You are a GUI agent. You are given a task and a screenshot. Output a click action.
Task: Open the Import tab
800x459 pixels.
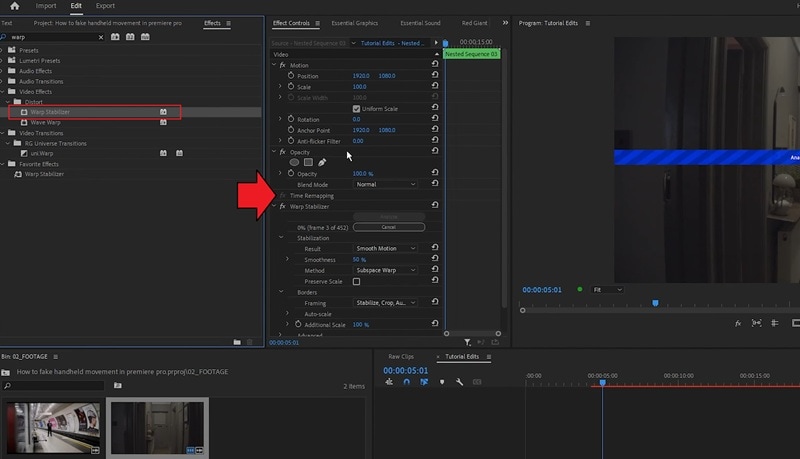point(46,6)
